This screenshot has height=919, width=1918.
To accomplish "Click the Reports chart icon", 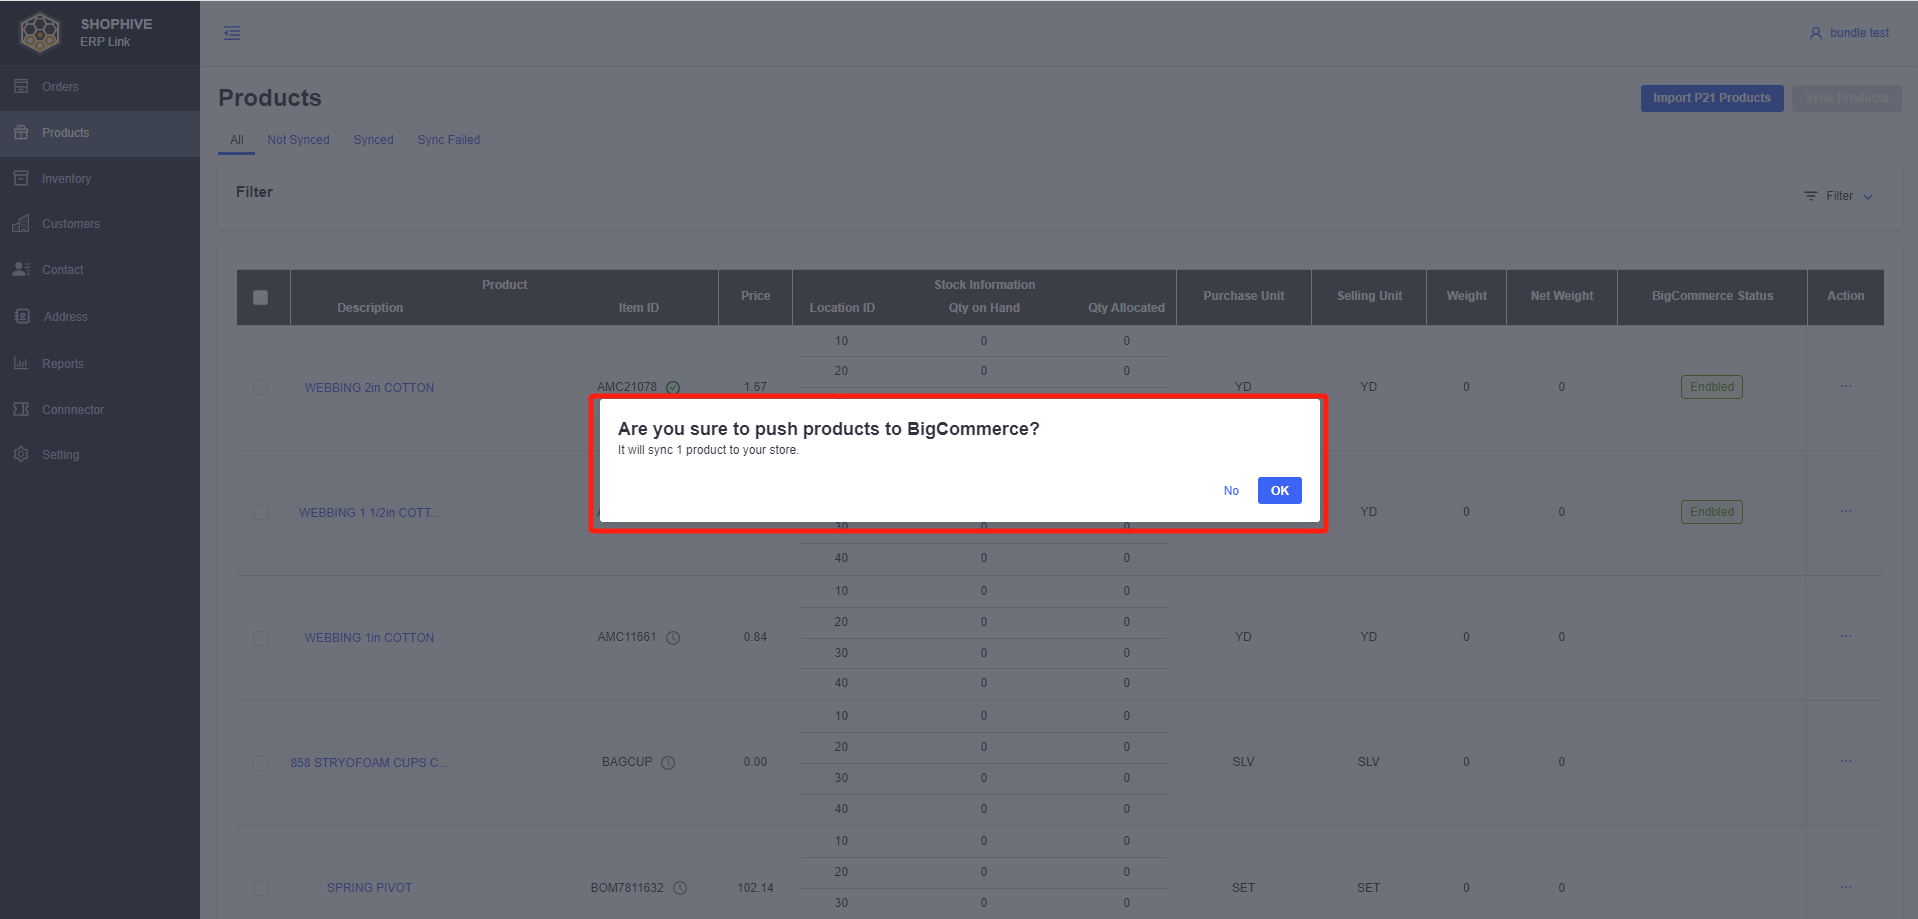I will click(21, 363).
